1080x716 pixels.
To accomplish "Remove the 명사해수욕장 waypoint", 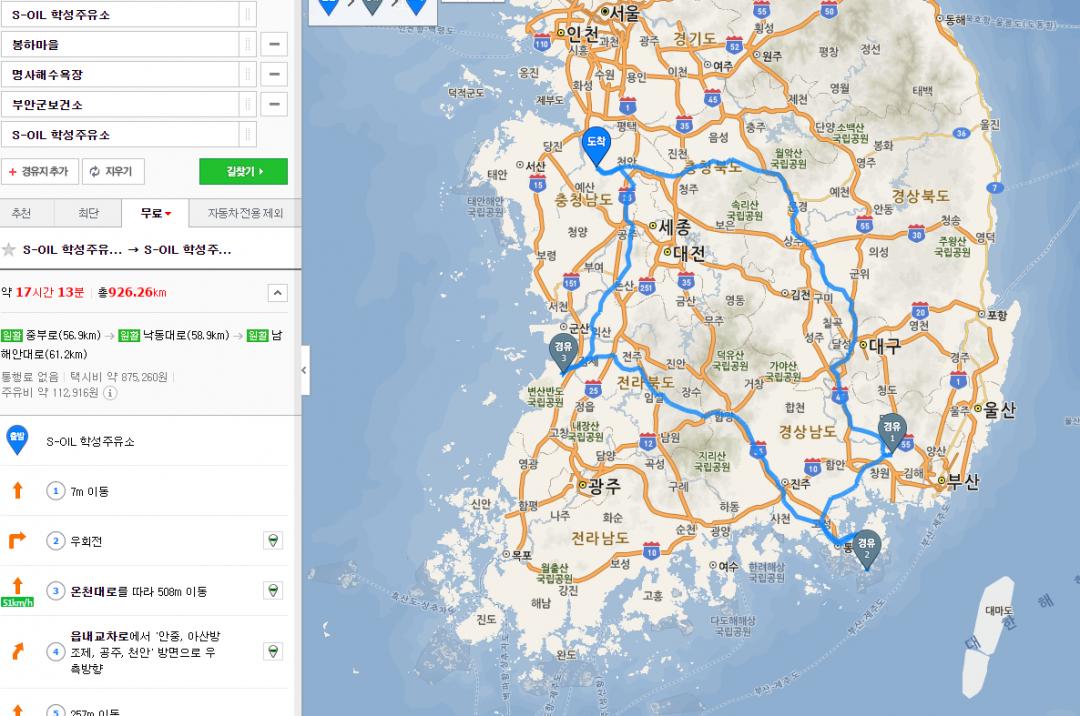I will tap(274, 74).
